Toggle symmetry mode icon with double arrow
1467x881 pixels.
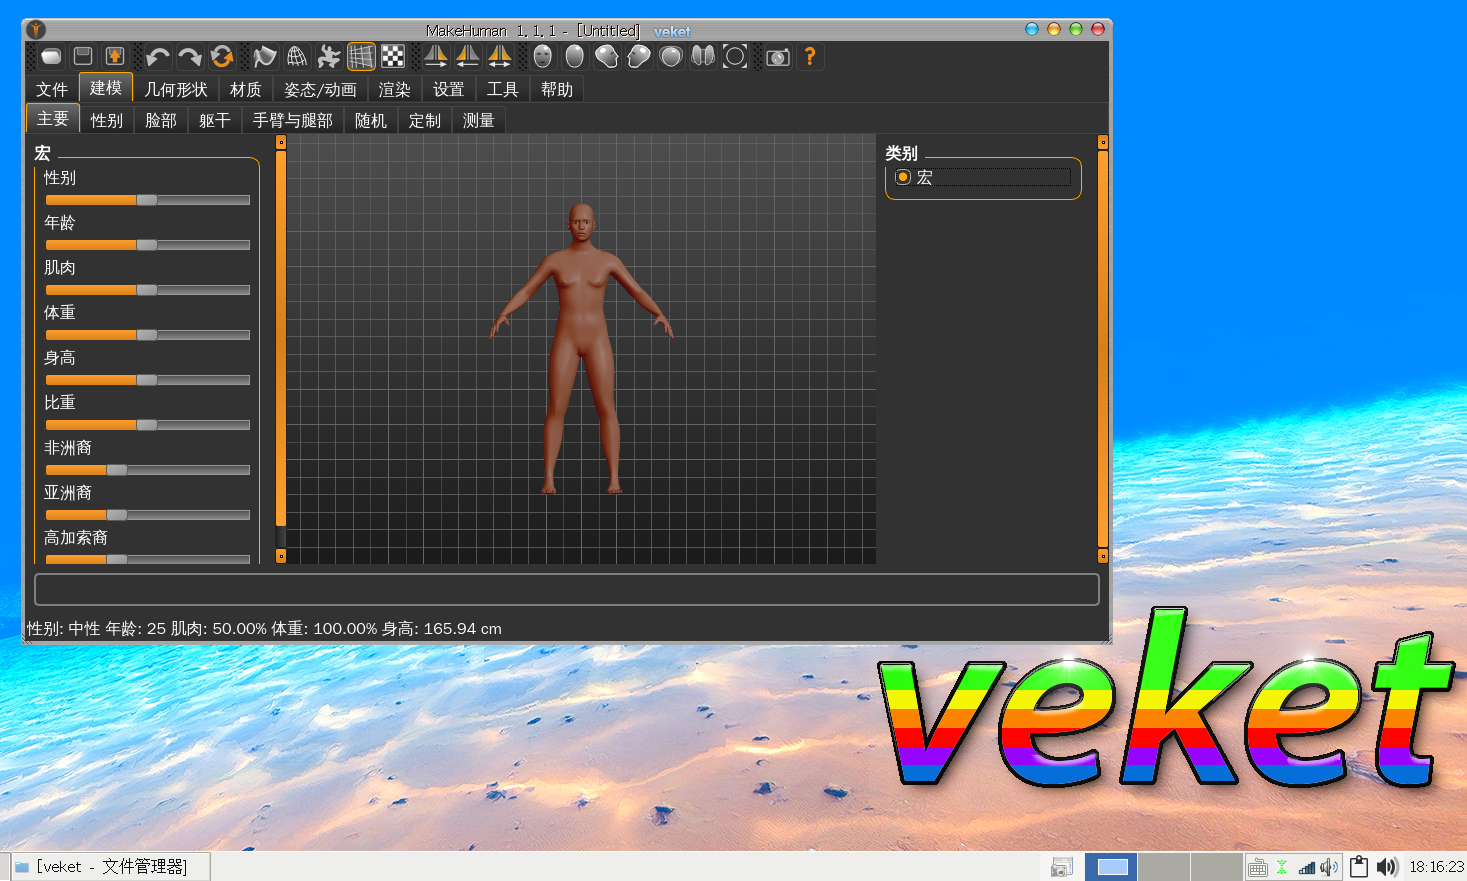(x=500, y=57)
